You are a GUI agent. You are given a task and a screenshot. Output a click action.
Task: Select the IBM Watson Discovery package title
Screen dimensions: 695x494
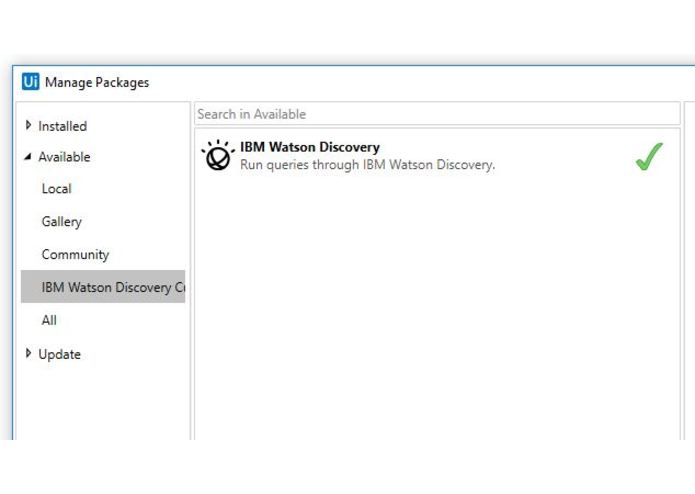pyautogui.click(x=310, y=147)
